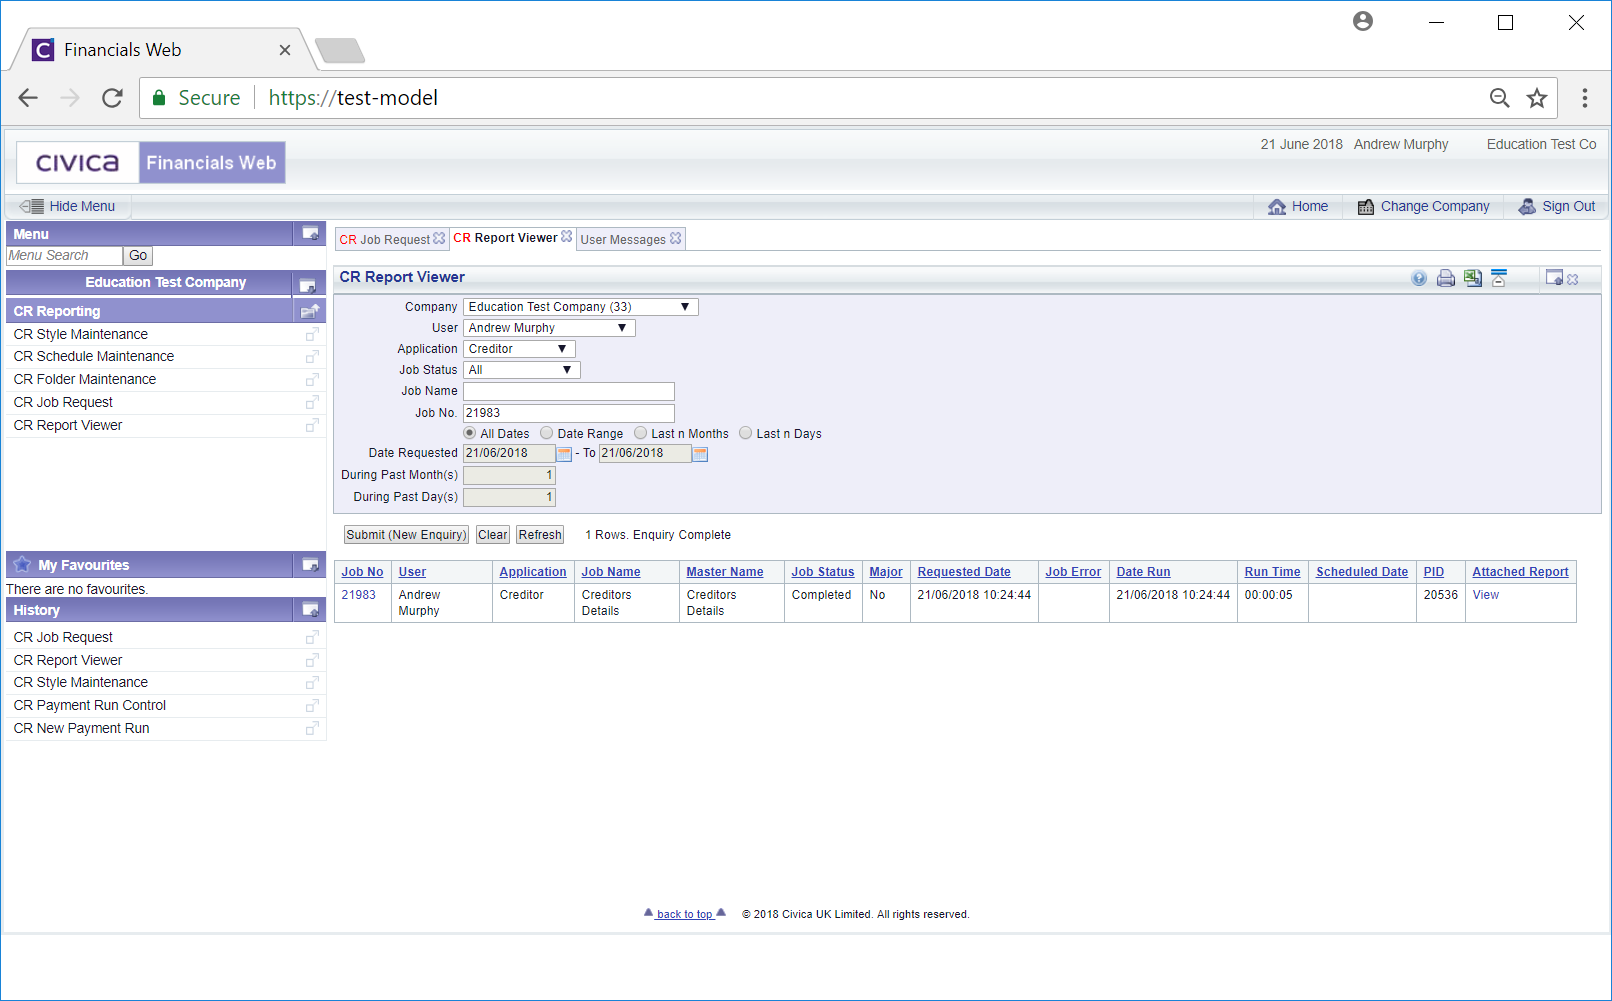Open the Application dropdown showing Creditor

520,349
